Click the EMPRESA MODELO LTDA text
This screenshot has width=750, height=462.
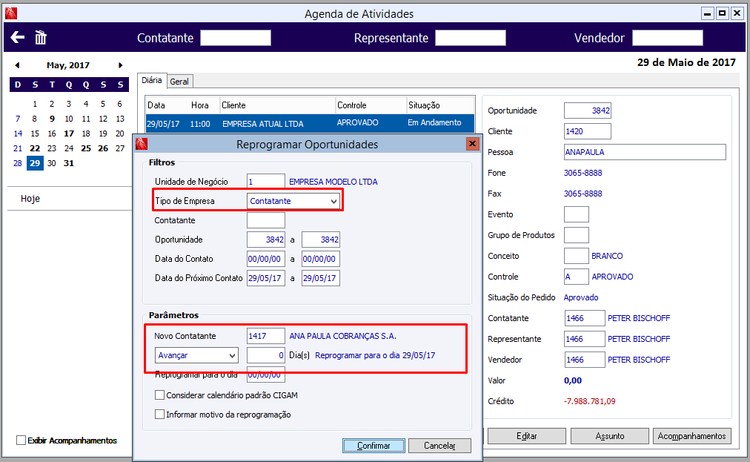[333, 182]
